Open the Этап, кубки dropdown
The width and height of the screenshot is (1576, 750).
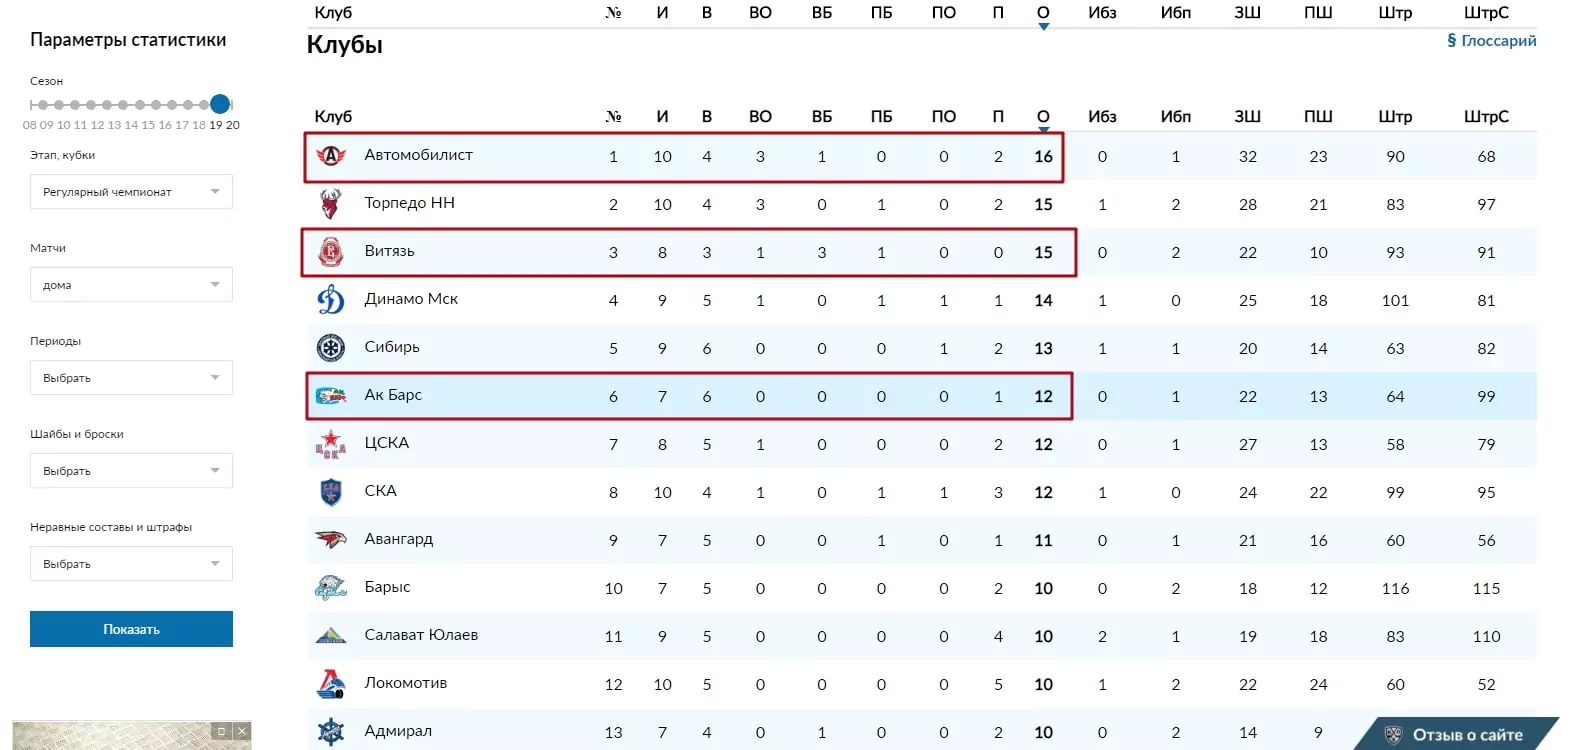131,192
